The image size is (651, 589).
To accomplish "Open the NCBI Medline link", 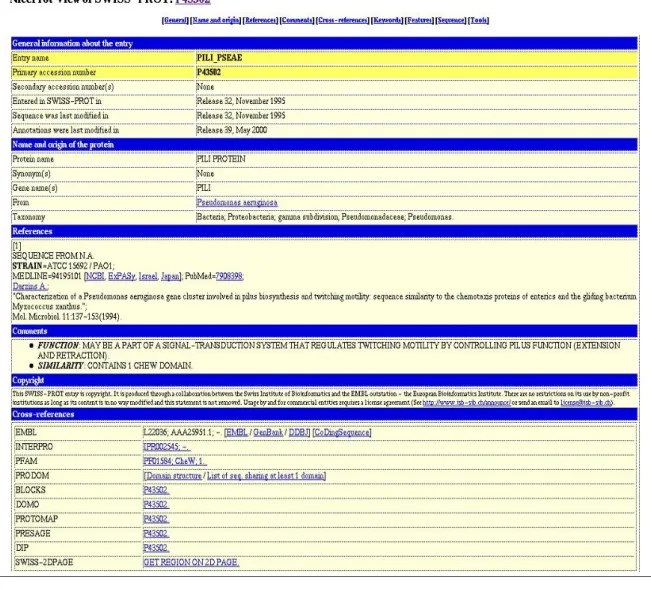I will coord(95,276).
